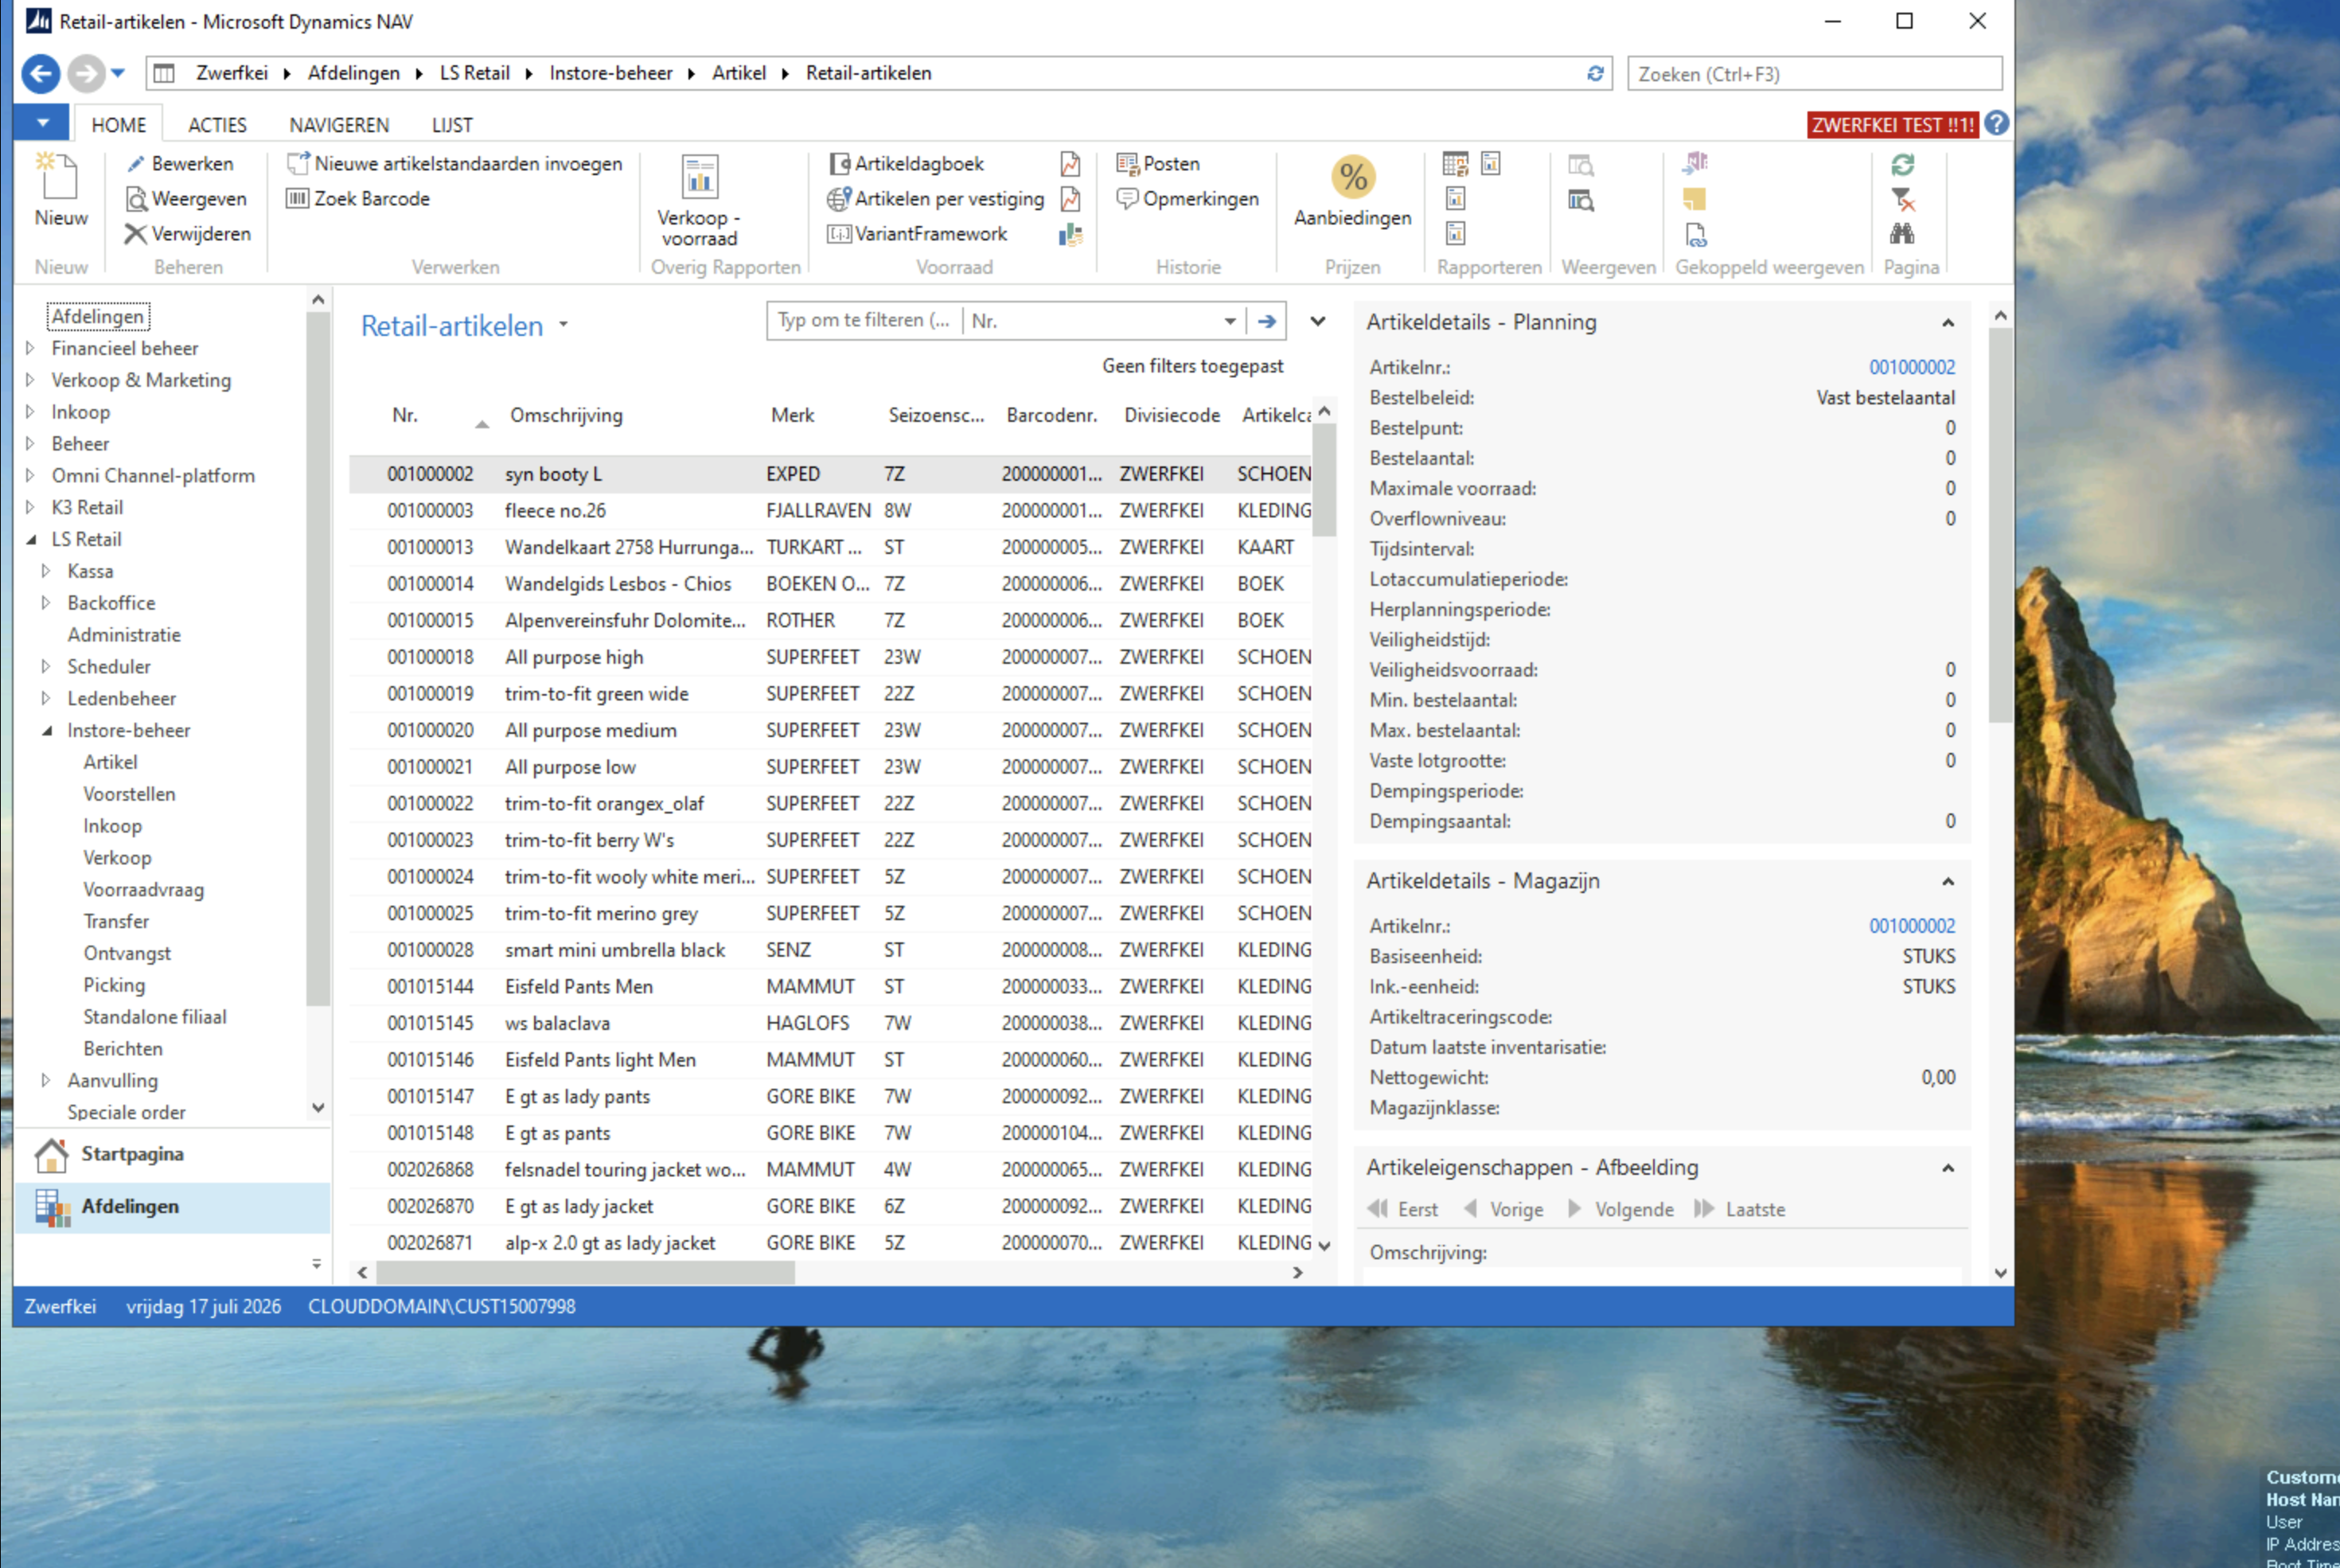The image size is (2340, 1568).
Task: Select Voorraadvraag in the navigation tree
Action: 143,889
